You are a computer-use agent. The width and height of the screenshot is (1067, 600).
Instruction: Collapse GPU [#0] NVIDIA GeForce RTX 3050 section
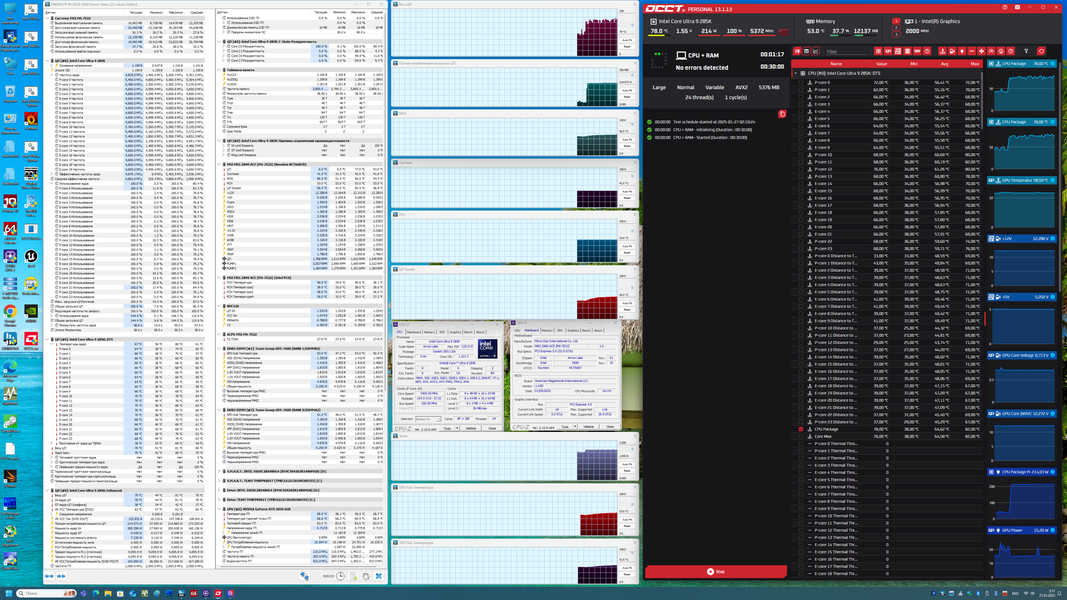pyautogui.click(x=220, y=509)
